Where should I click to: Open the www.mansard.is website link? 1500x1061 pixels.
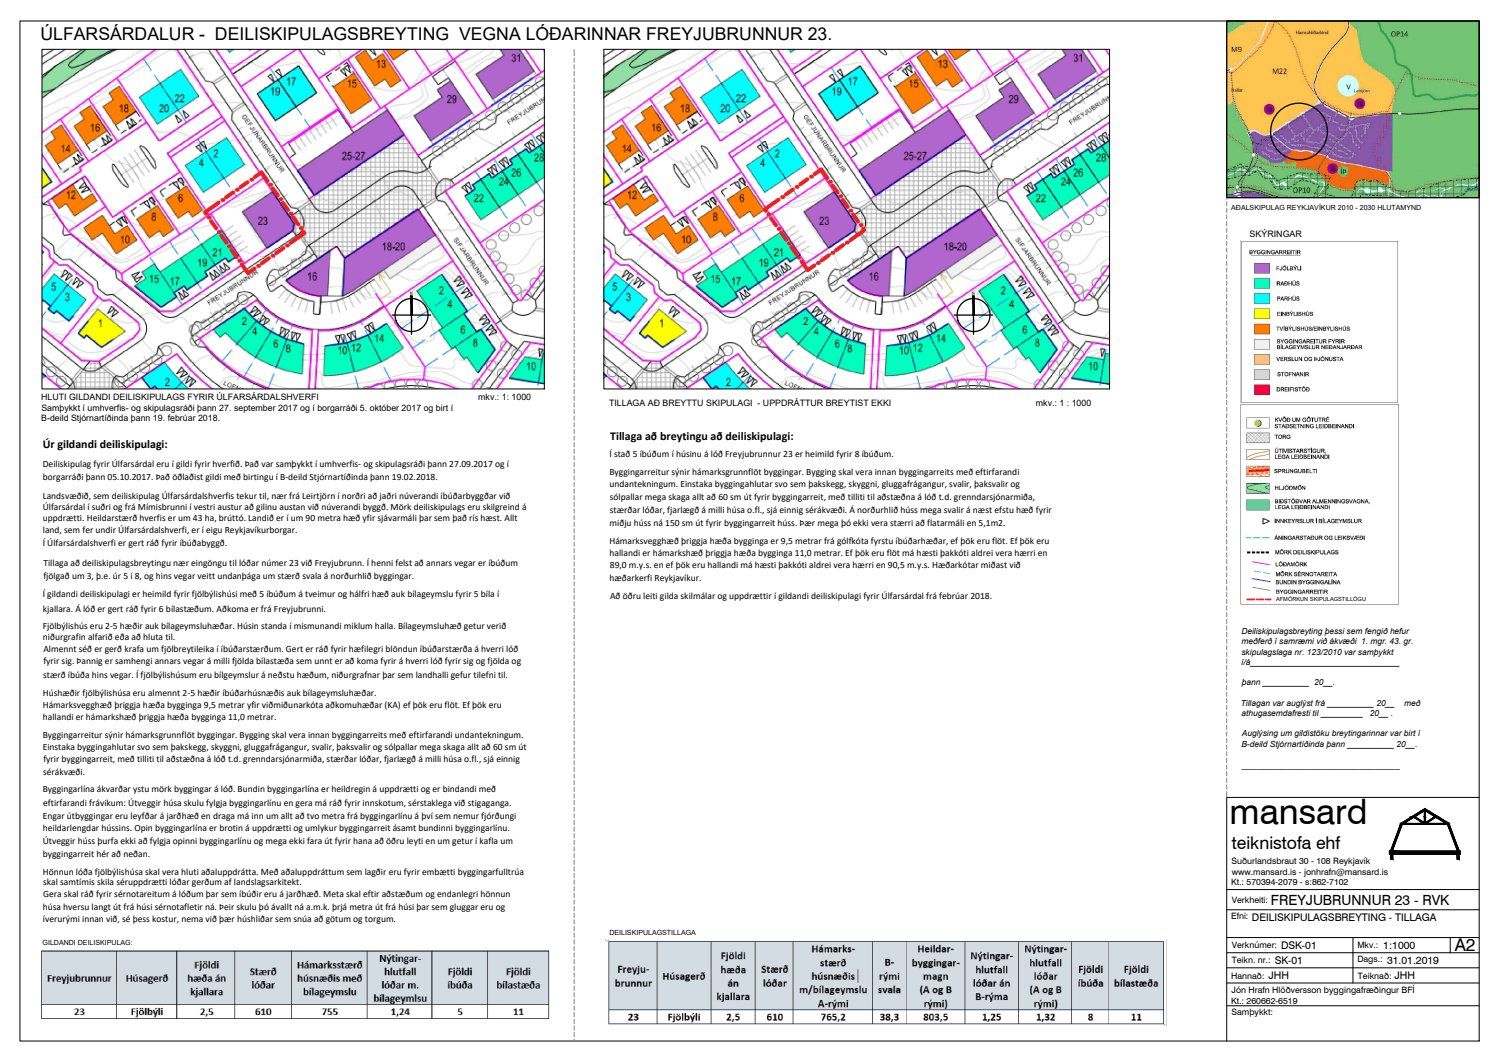(1264, 872)
